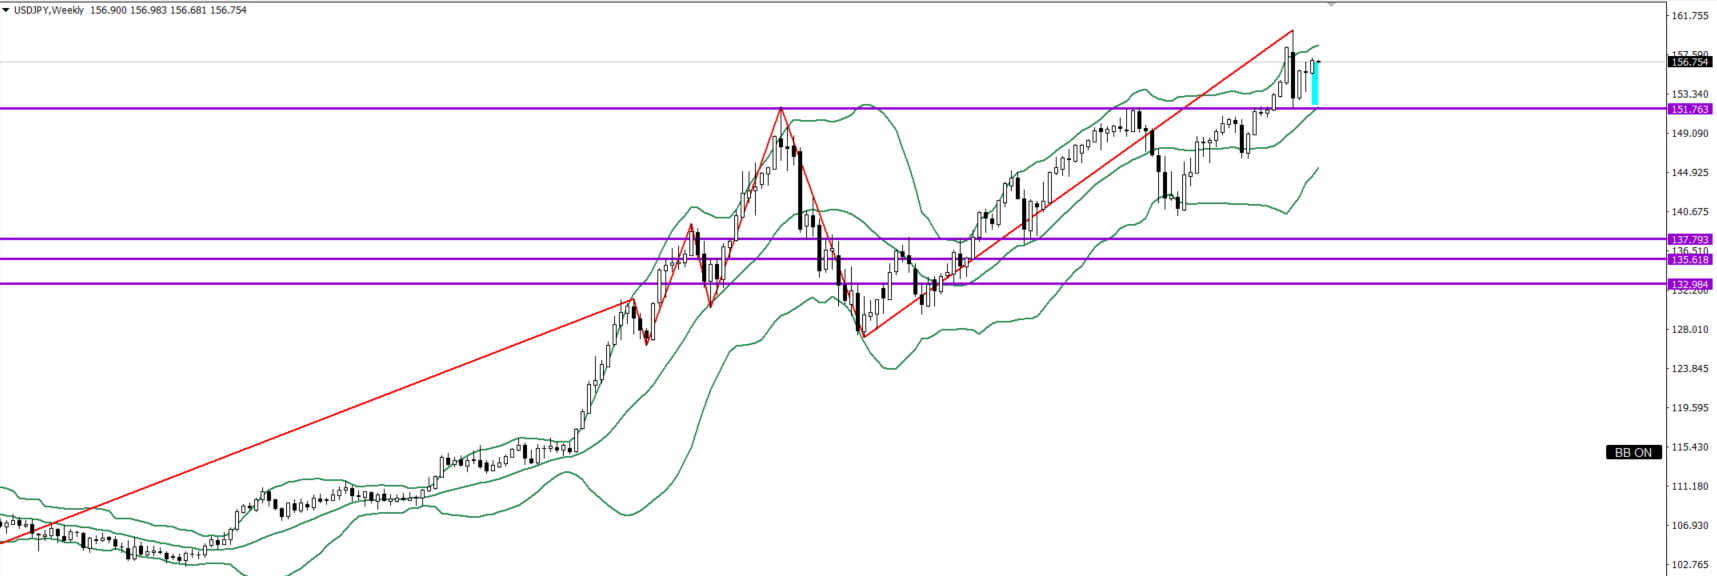This screenshot has width=1717, height=576.
Task: Click the 144.925 value on price axis
Action: point(1690,173)
